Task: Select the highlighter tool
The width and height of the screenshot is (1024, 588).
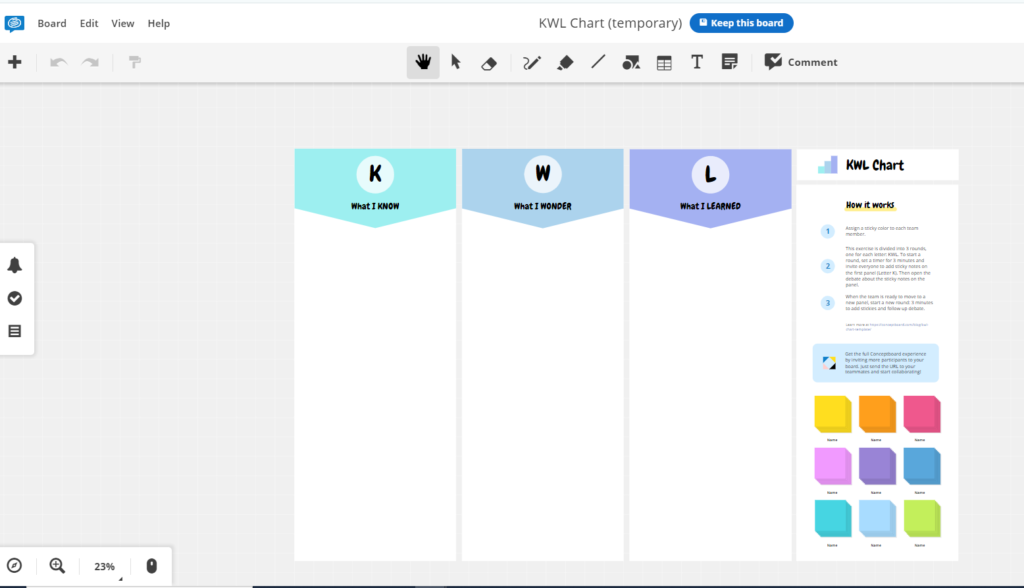Action: point(565,62)
